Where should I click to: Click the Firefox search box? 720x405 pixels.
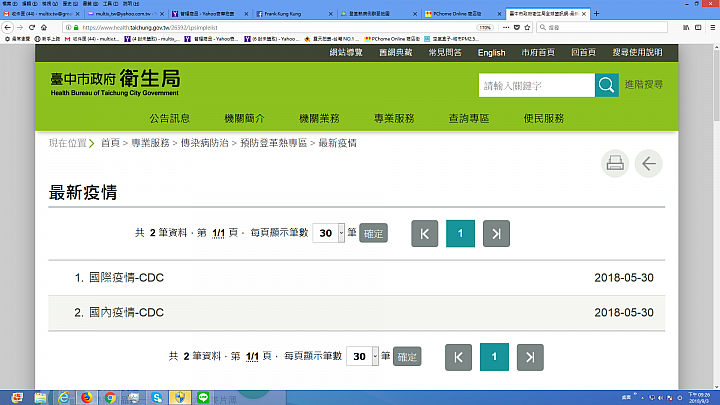[x=602, y=28]
